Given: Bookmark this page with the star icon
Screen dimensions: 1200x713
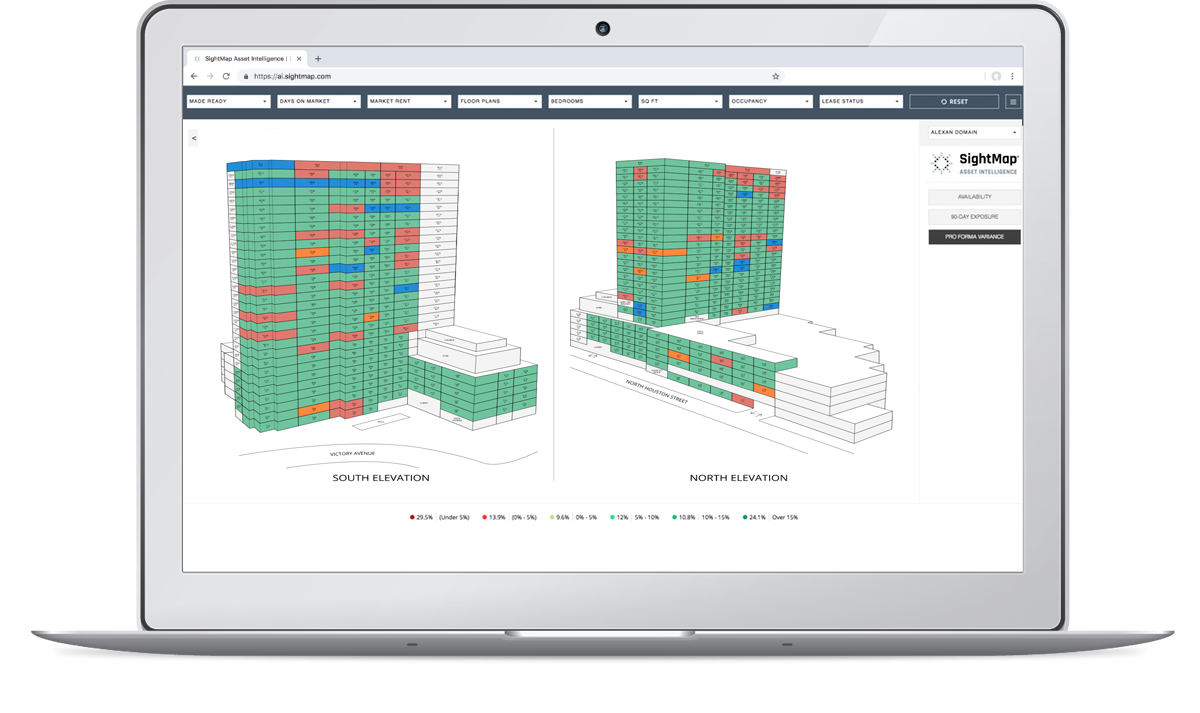Looking at the screenshot, I should (x=775, y=76).
